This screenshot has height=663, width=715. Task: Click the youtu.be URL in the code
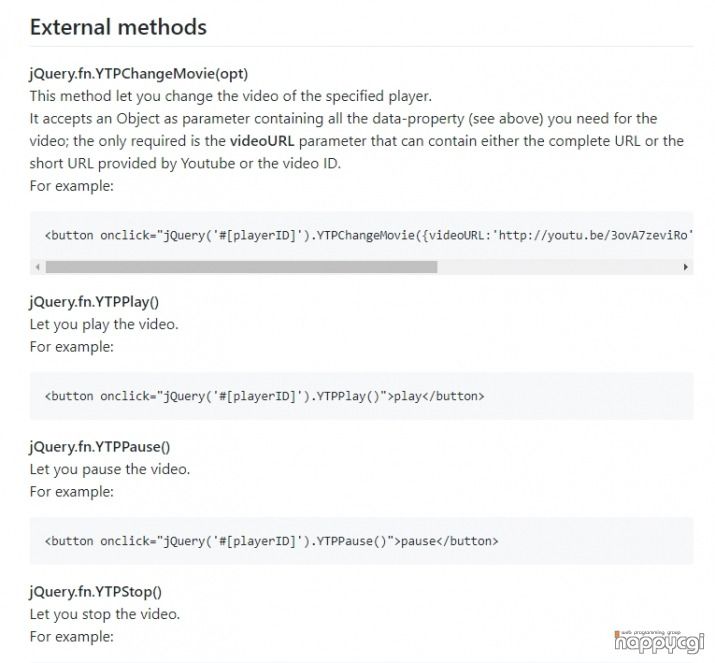(x=593, y=235)
